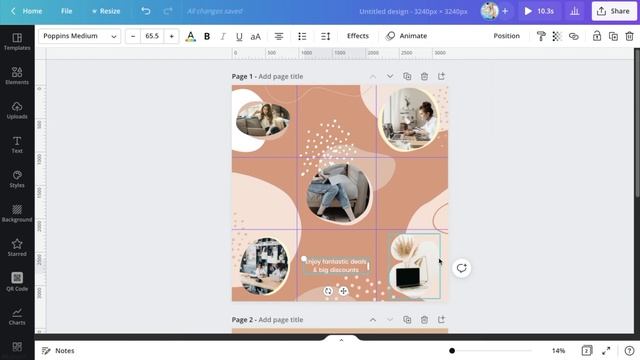The width and height of the screenshot is (640, 360).
Task: Click the duplicate icon in top toolbar
Action: click(613, 36)
